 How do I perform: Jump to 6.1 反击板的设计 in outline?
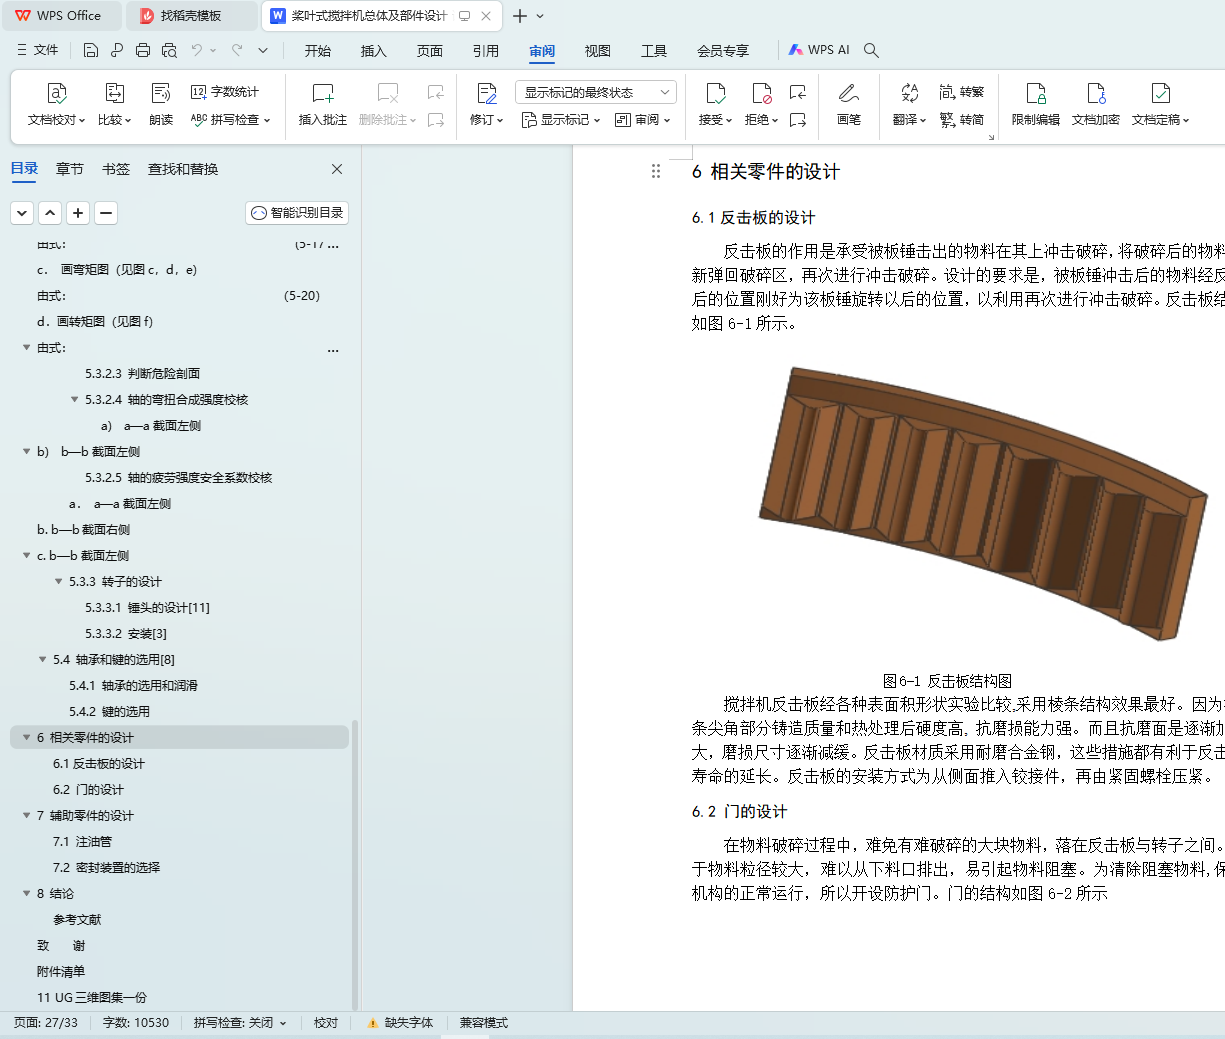pyautogui.click(x=99, y=763)
